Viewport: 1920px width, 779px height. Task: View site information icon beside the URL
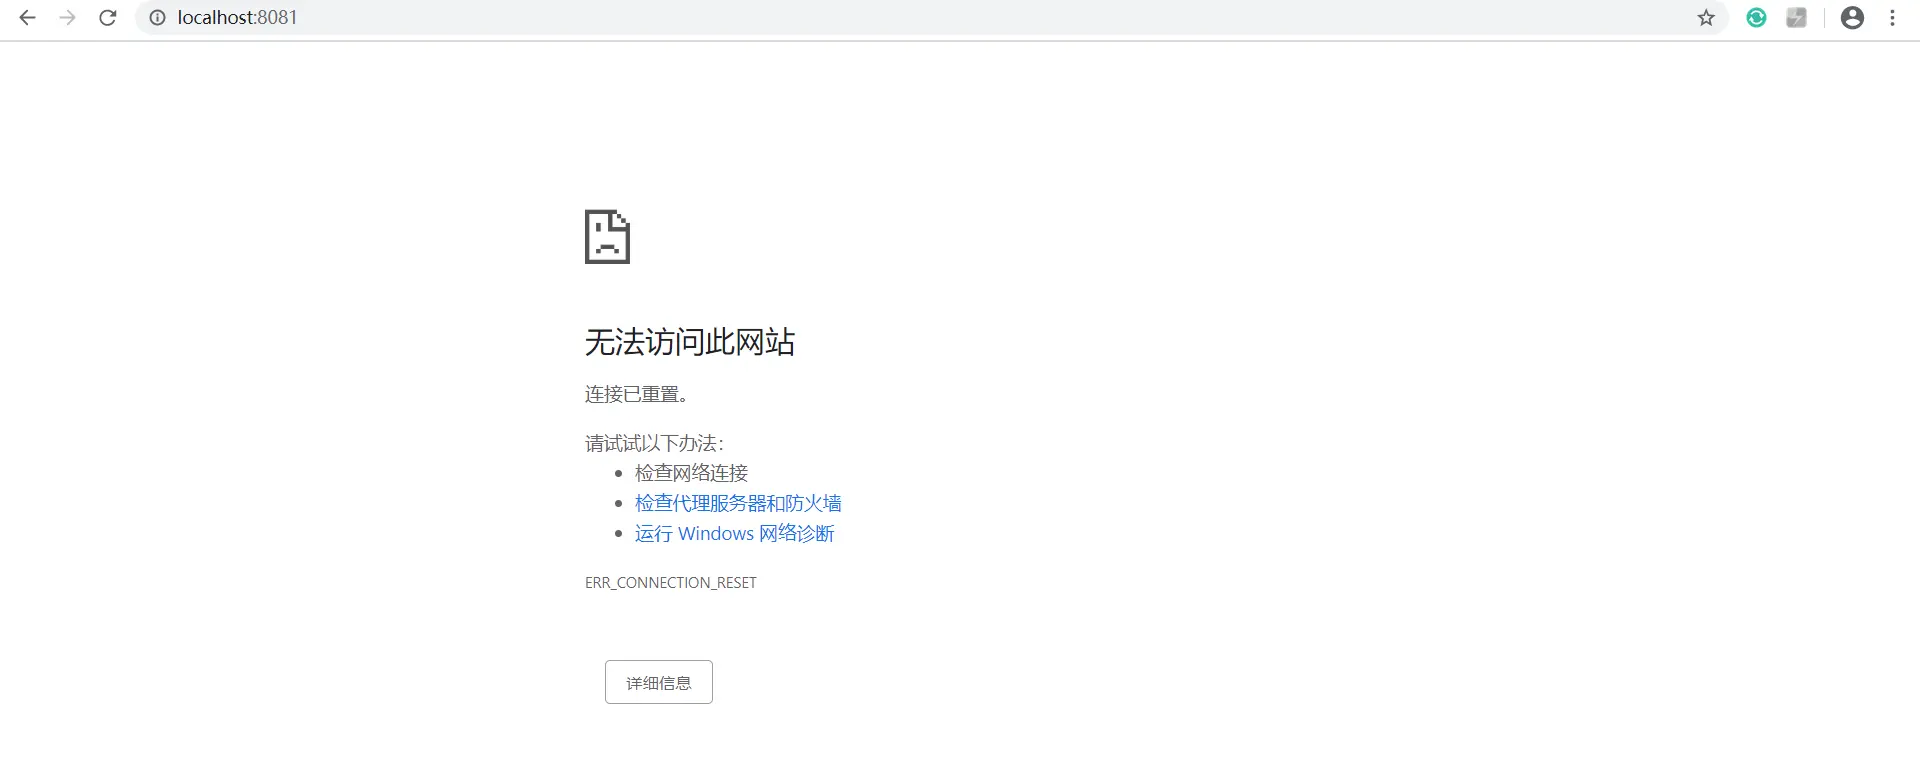157,18
